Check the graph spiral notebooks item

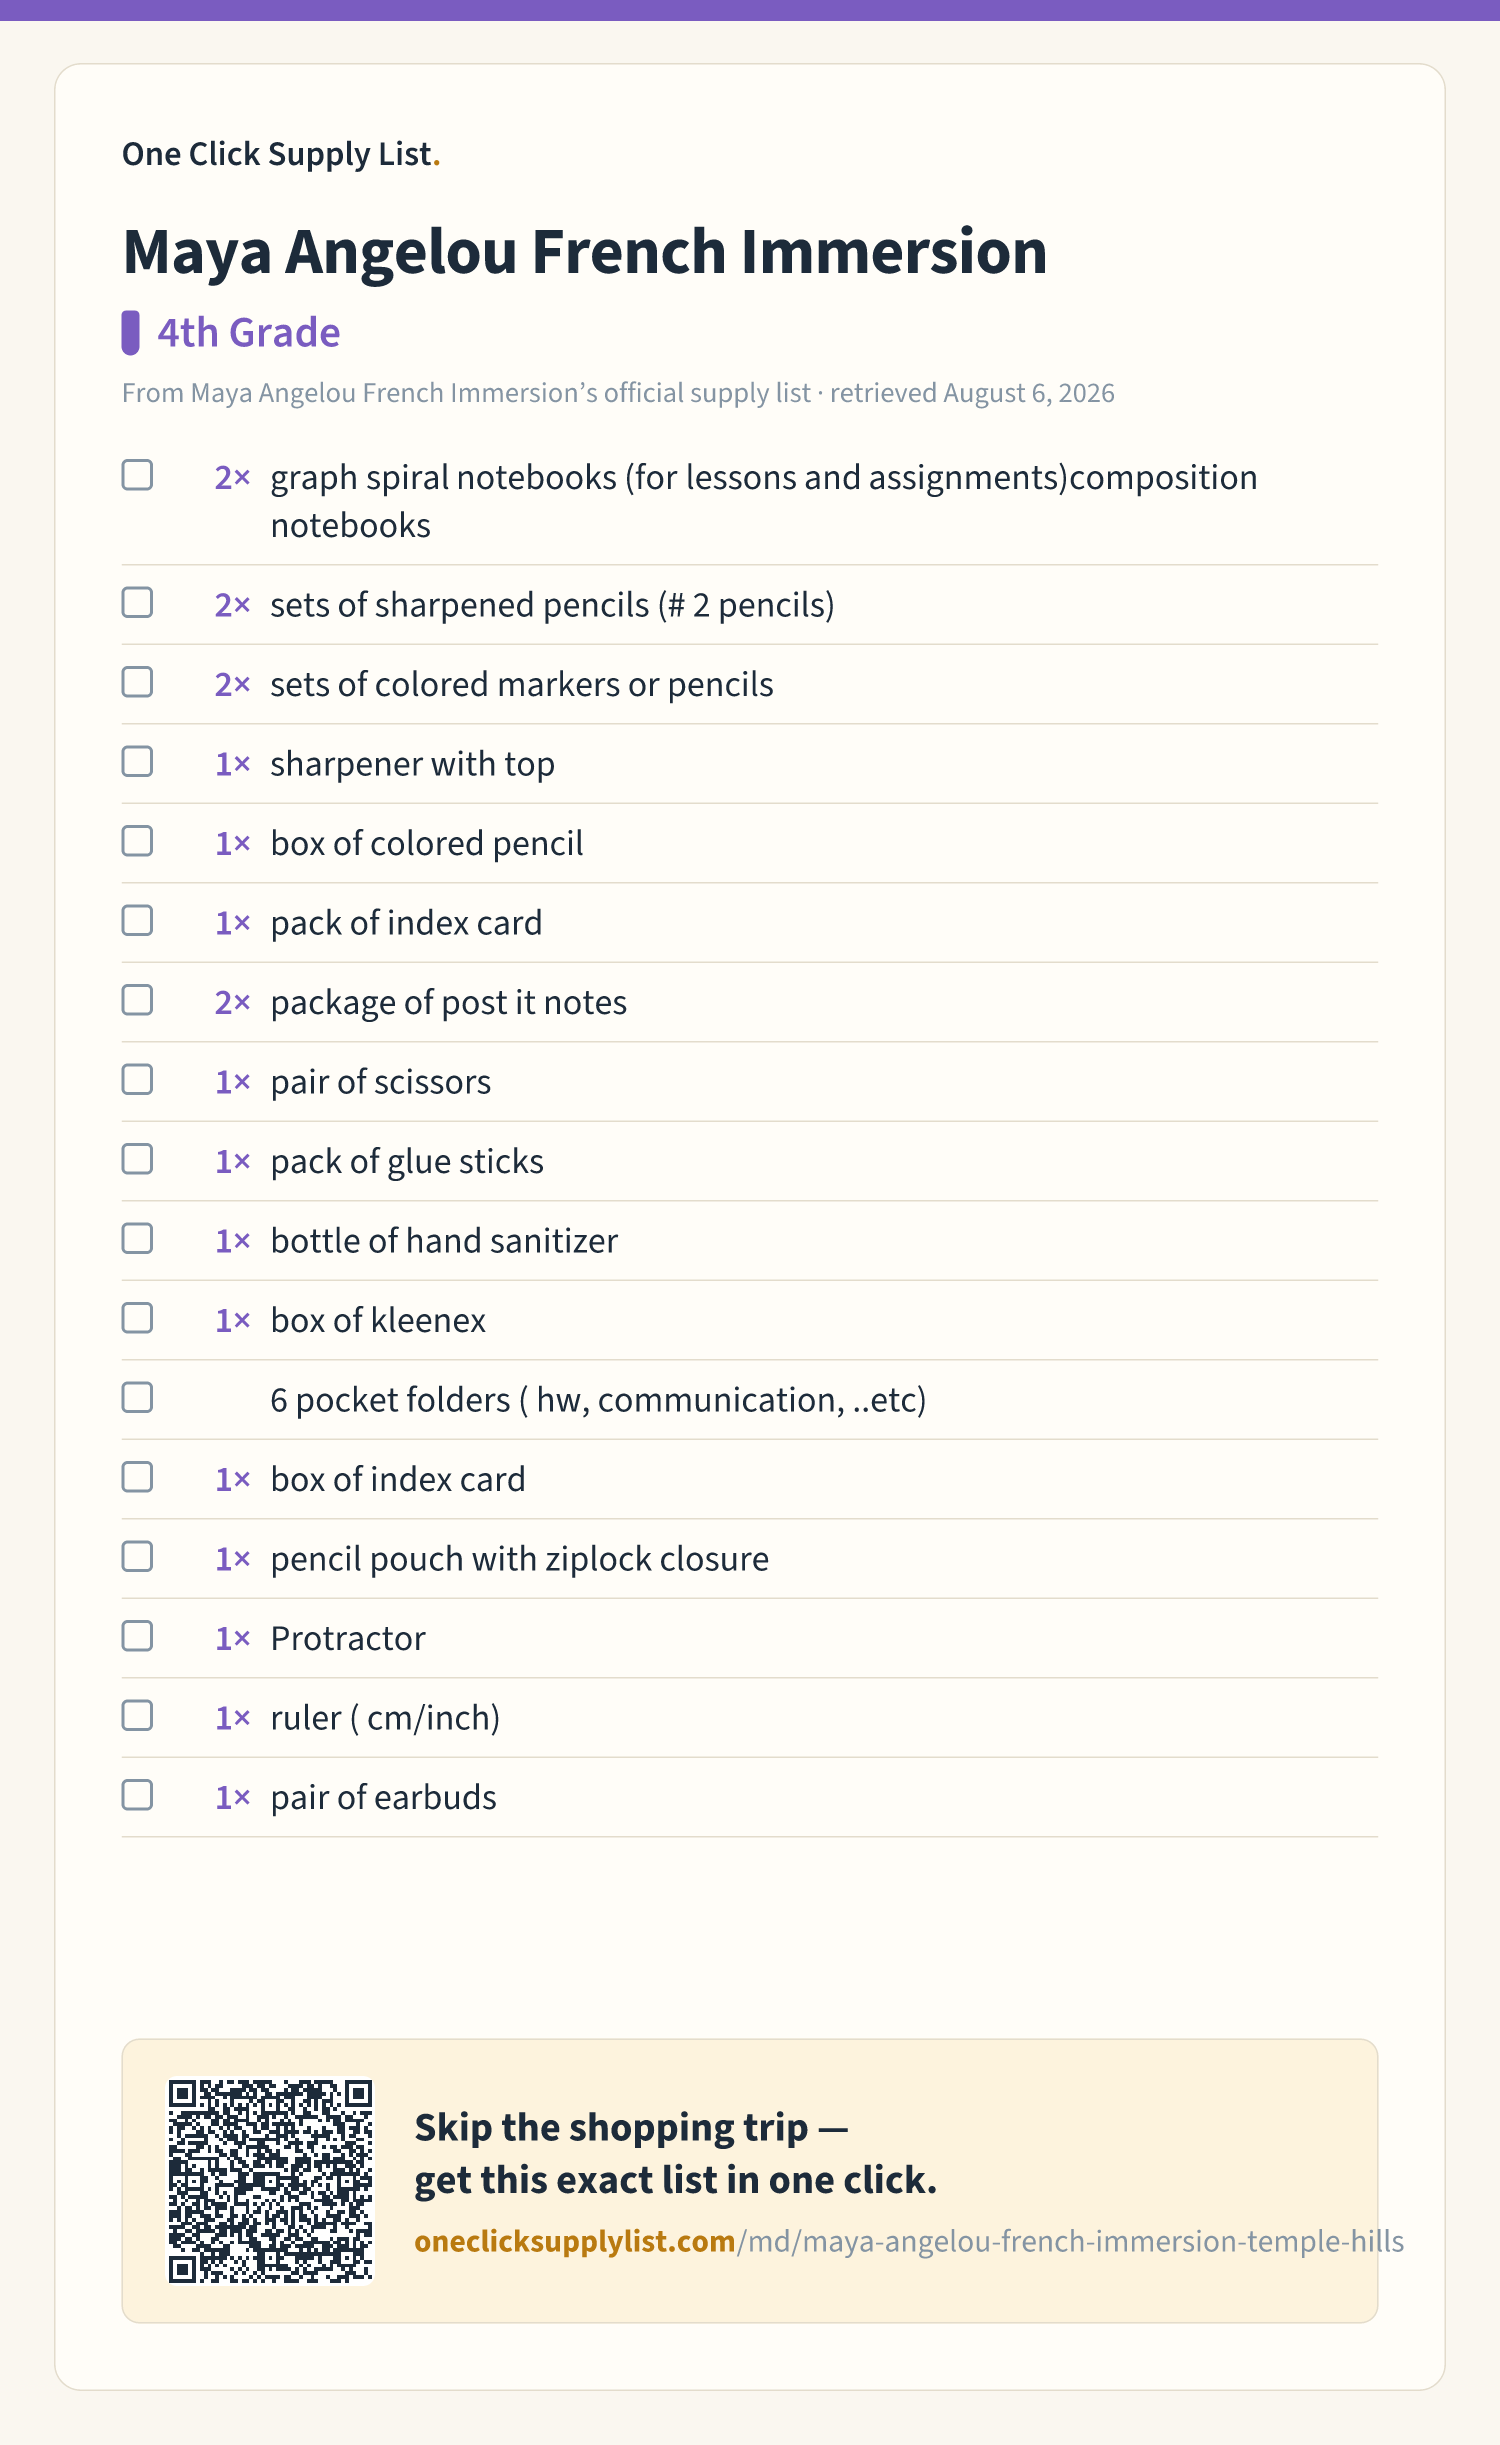click(137, 475)
